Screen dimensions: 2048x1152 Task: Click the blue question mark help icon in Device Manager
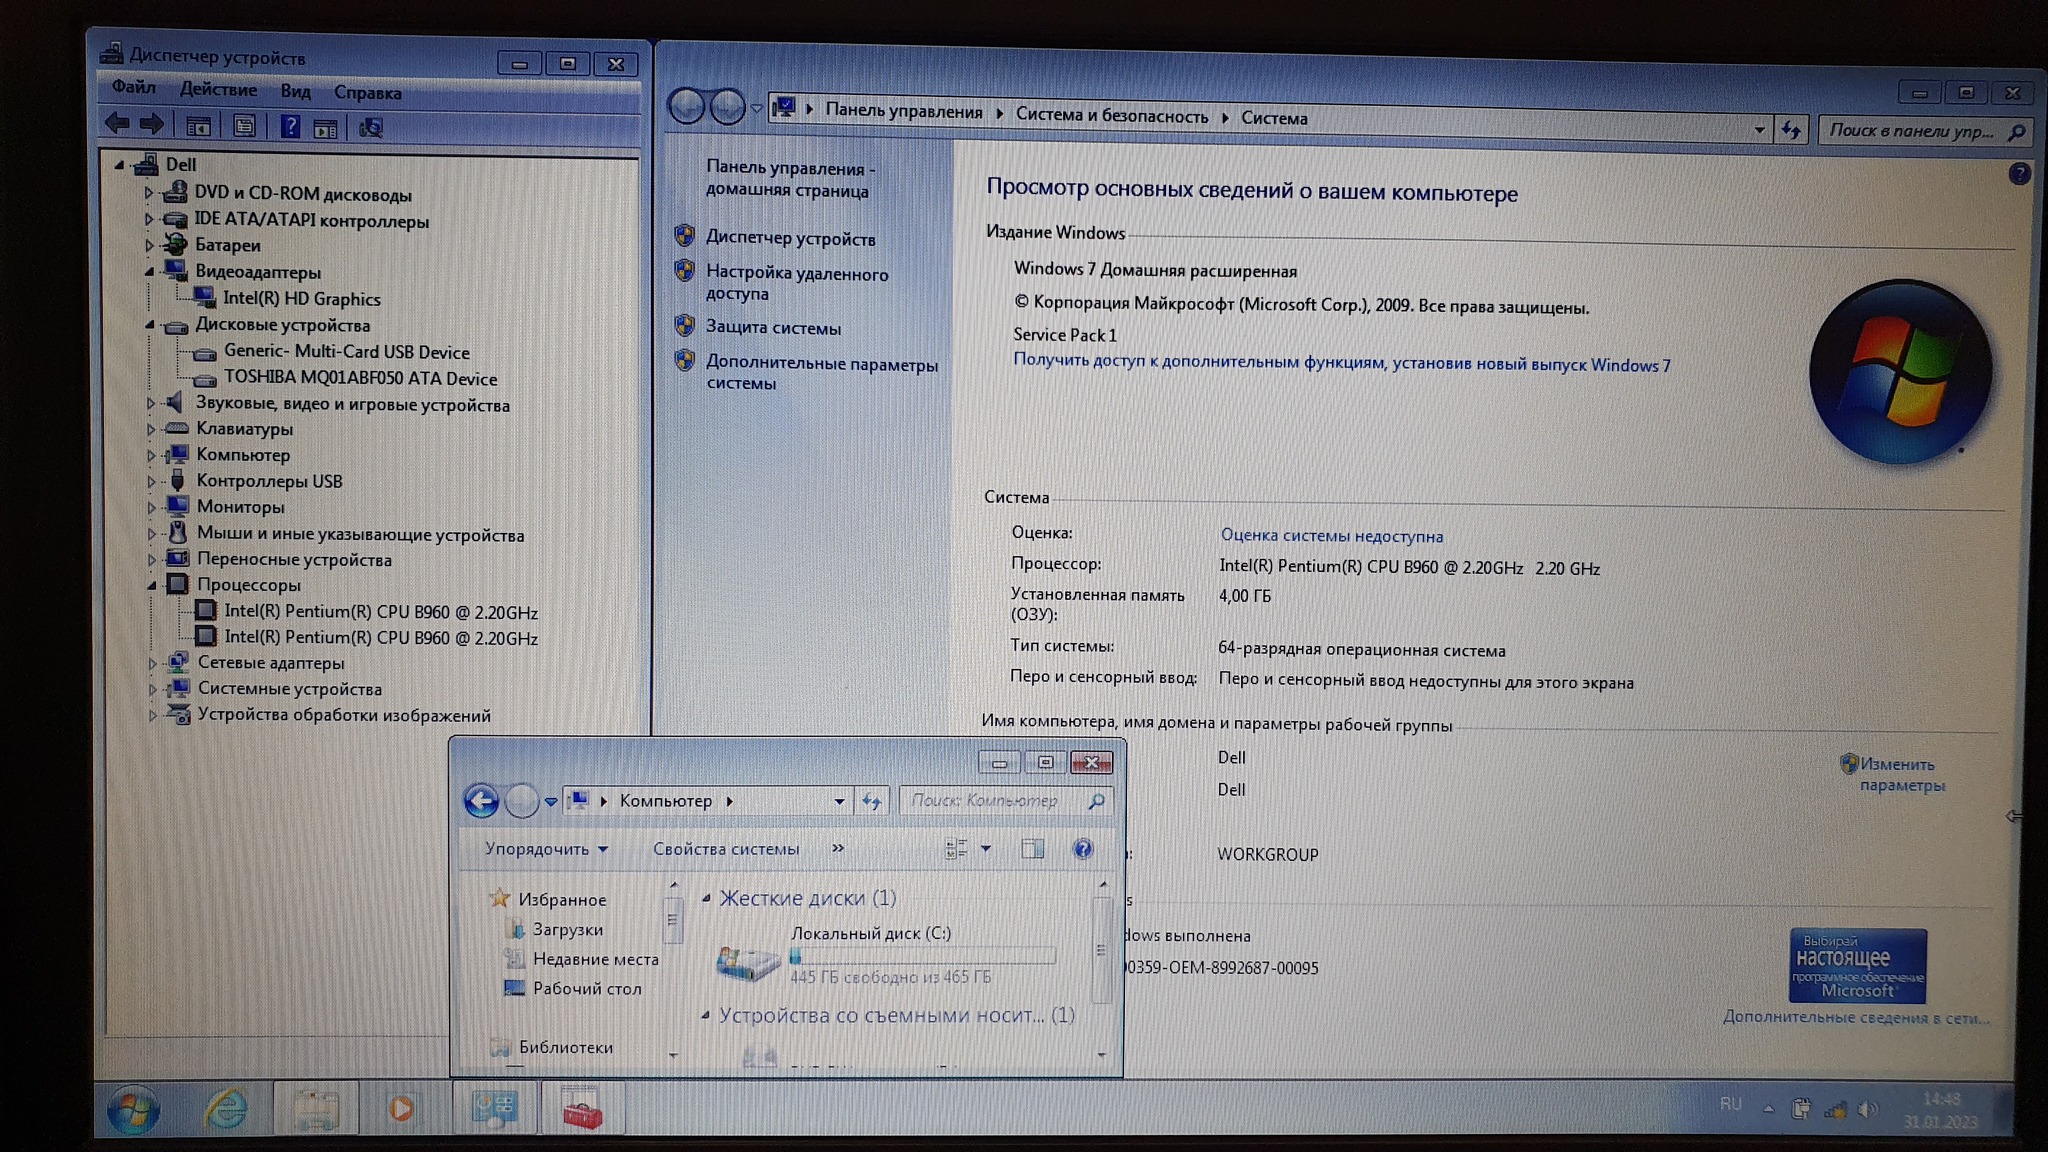coord(290,127)
